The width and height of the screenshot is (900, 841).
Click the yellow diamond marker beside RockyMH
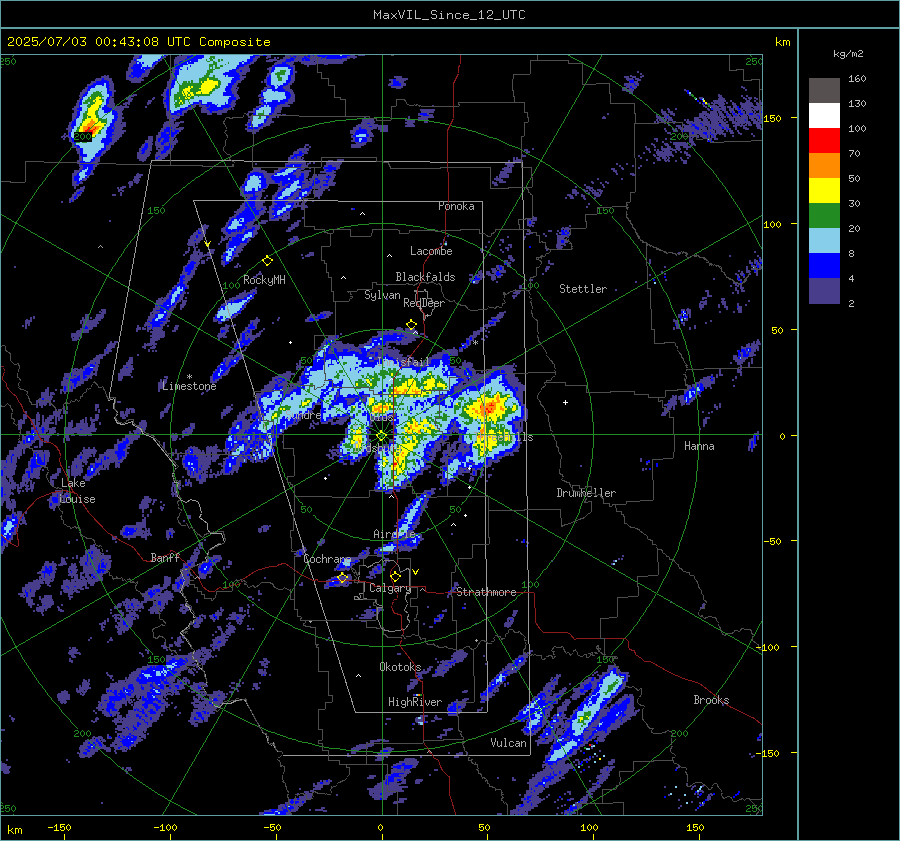[x=267, y=261]
